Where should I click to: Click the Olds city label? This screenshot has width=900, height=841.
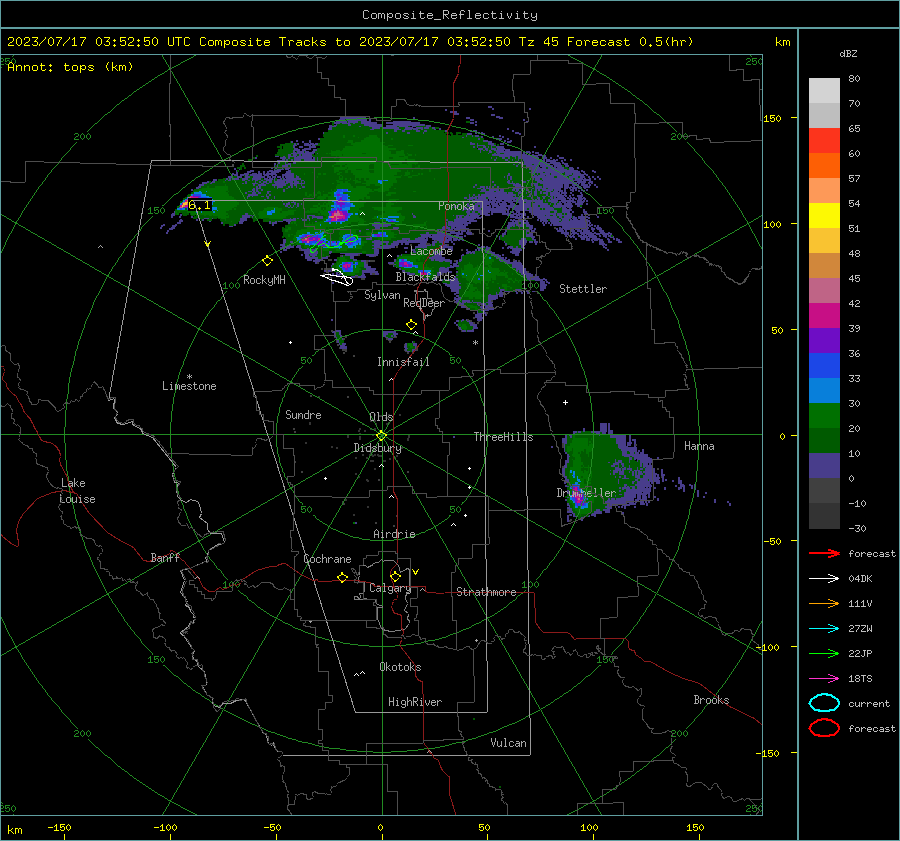(x=381, y=417)
